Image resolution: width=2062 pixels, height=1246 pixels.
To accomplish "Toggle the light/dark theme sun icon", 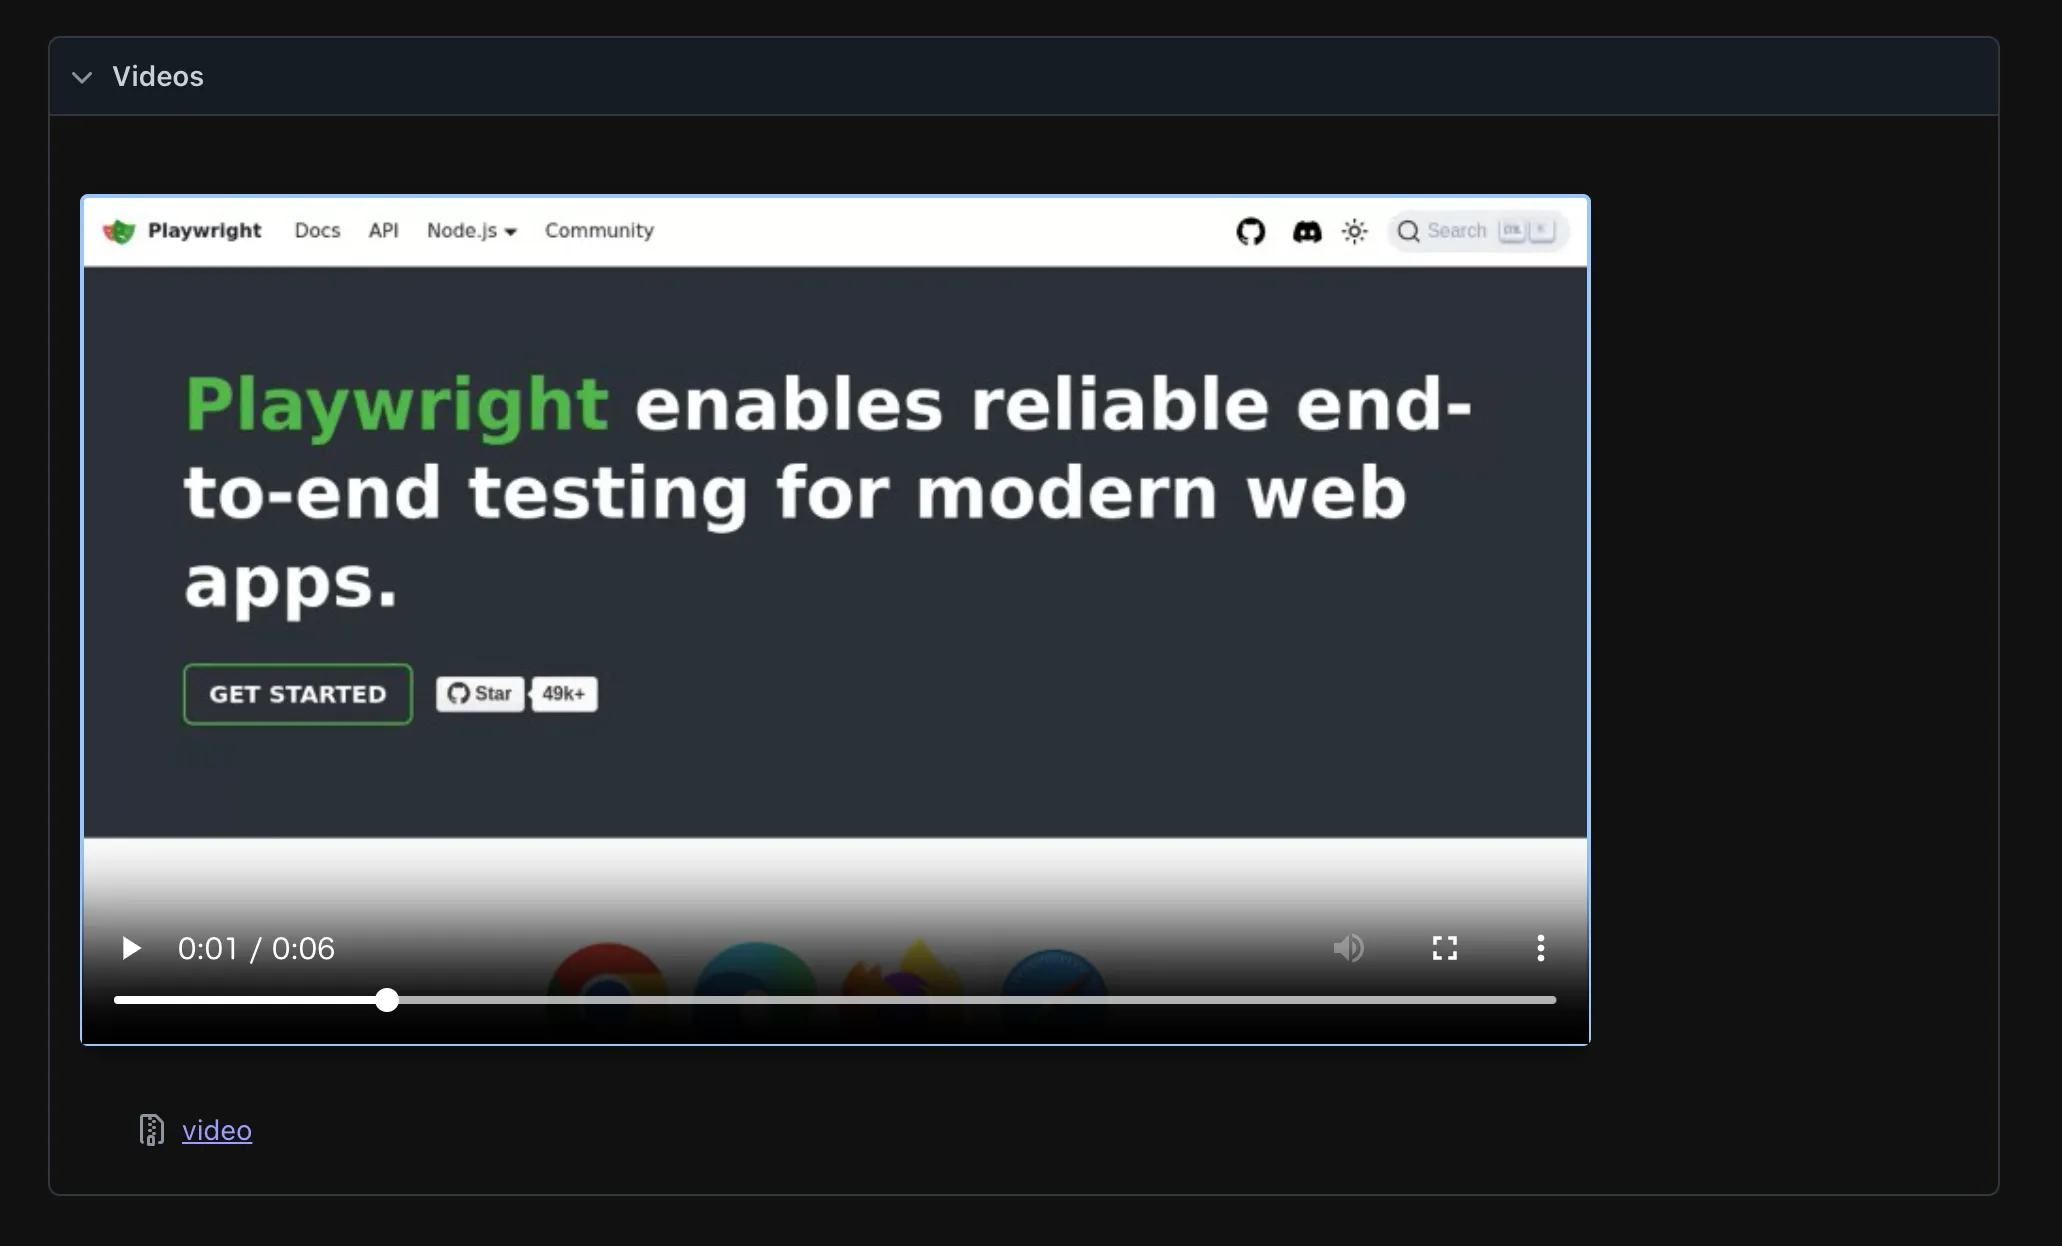I will pyautogui.click(x=1355, y=231).
